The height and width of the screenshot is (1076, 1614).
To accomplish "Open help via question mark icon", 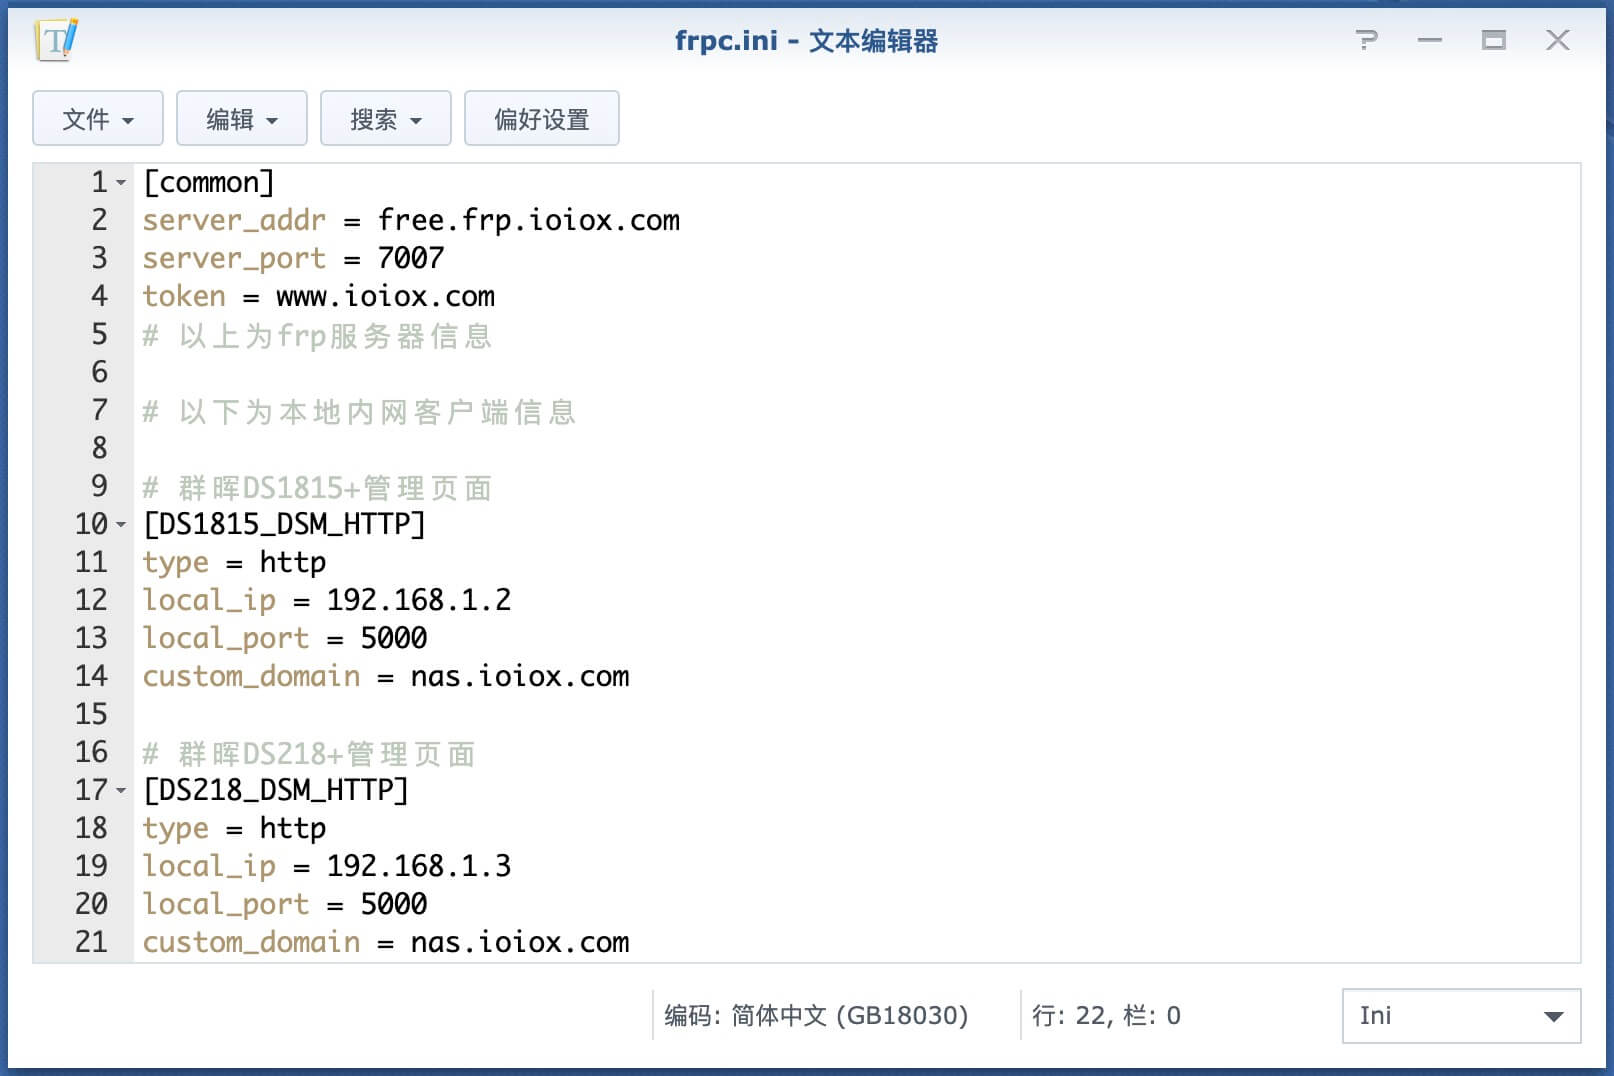I will click(1366, 40).
